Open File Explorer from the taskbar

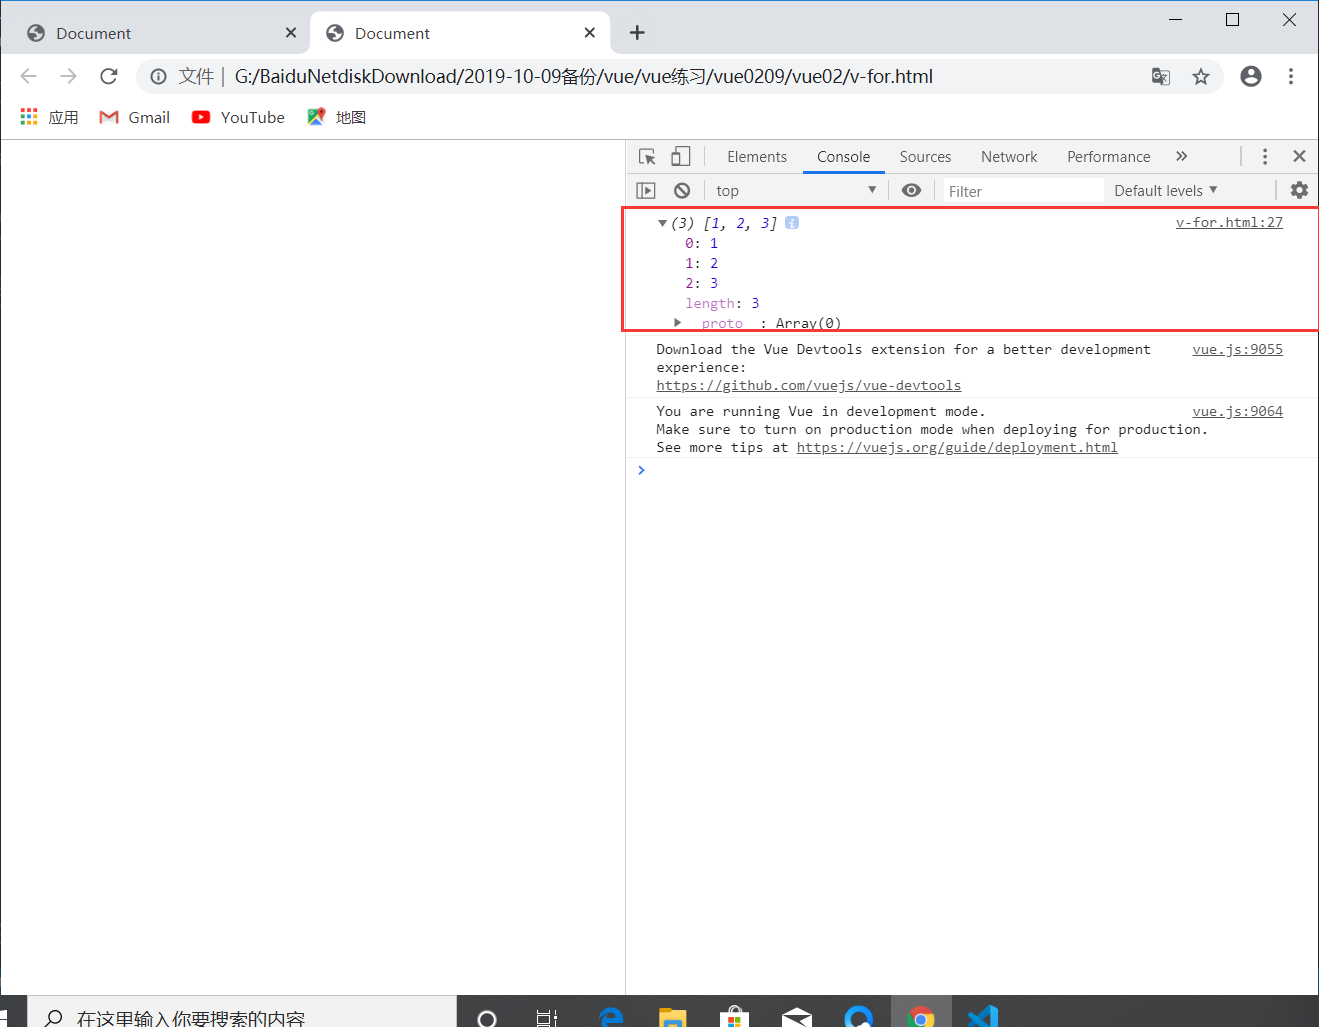[673, 1016]
